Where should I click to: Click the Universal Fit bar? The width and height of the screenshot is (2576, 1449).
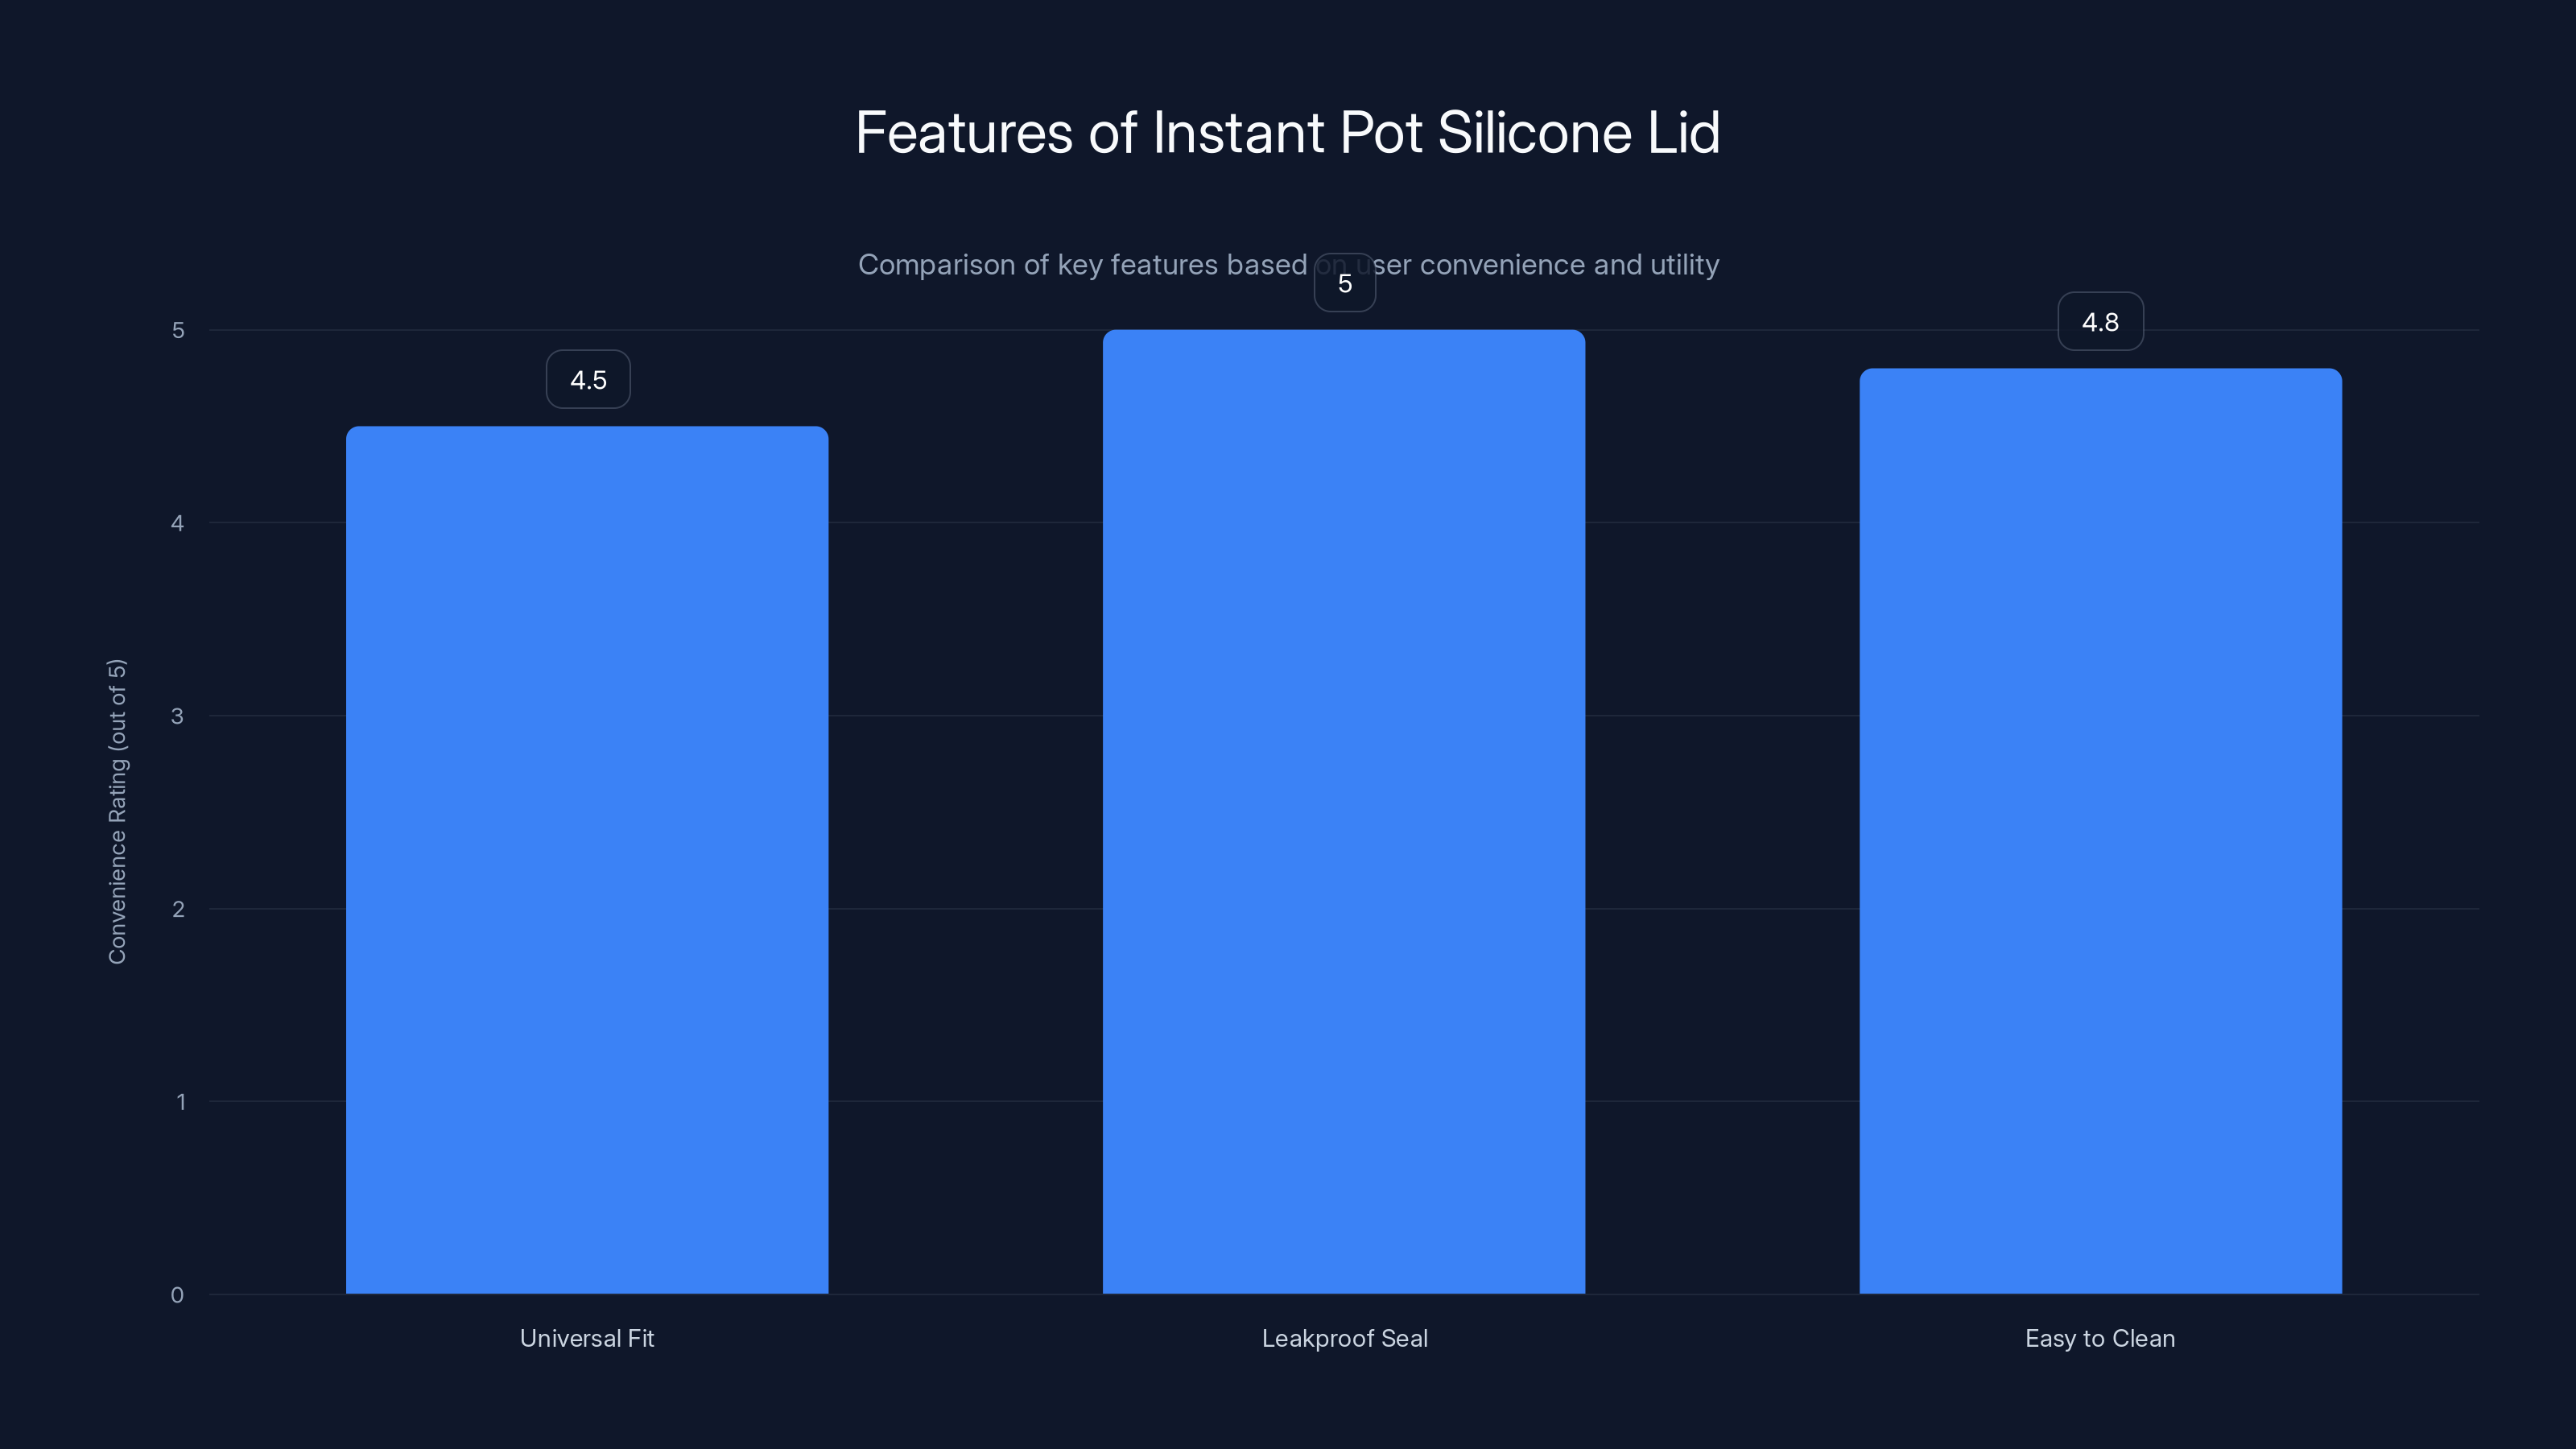pos(587,860)
